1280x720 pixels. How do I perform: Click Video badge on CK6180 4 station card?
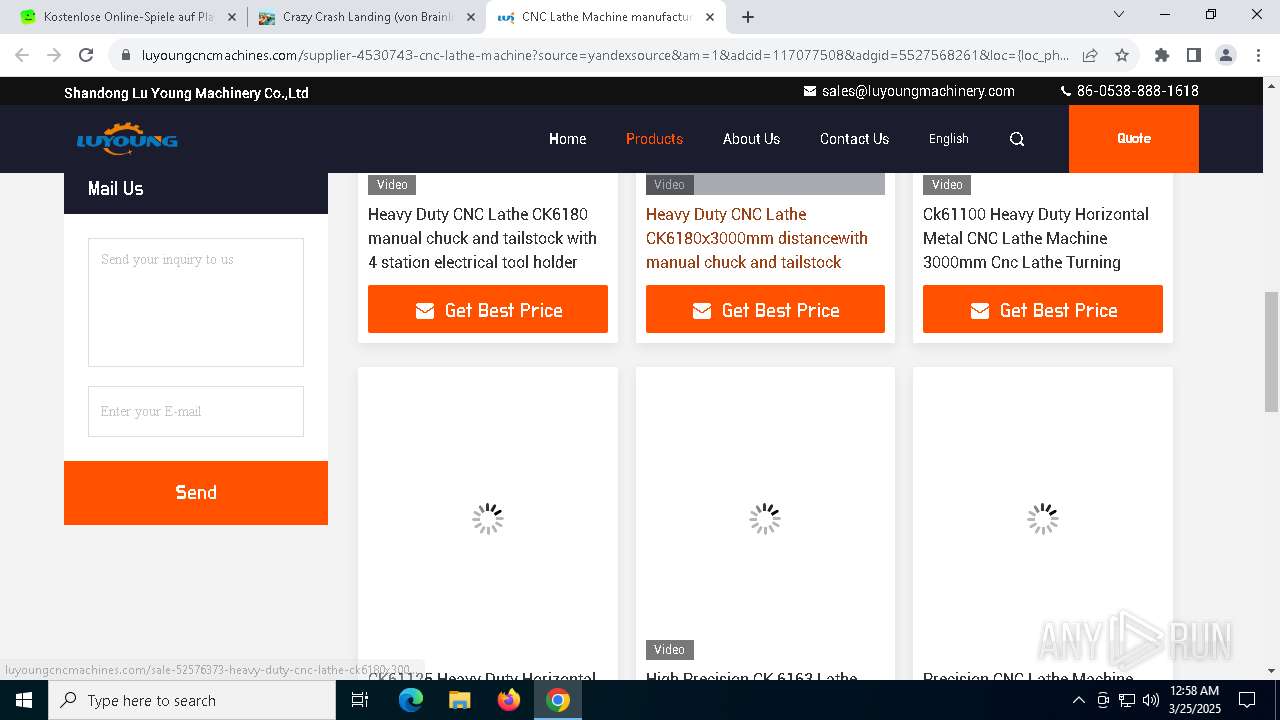392,184
